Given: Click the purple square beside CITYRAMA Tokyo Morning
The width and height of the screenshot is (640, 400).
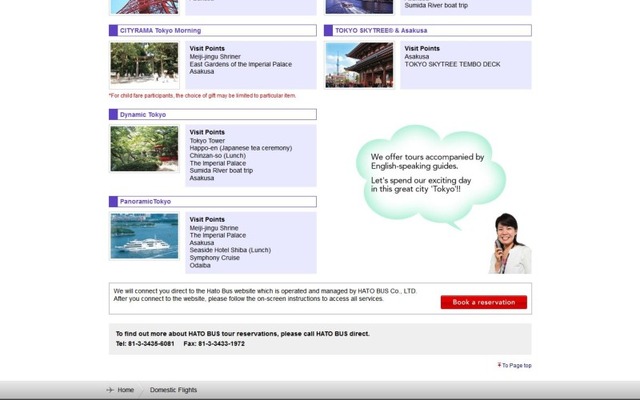Looking at the screenshot, I should [113, 30].
